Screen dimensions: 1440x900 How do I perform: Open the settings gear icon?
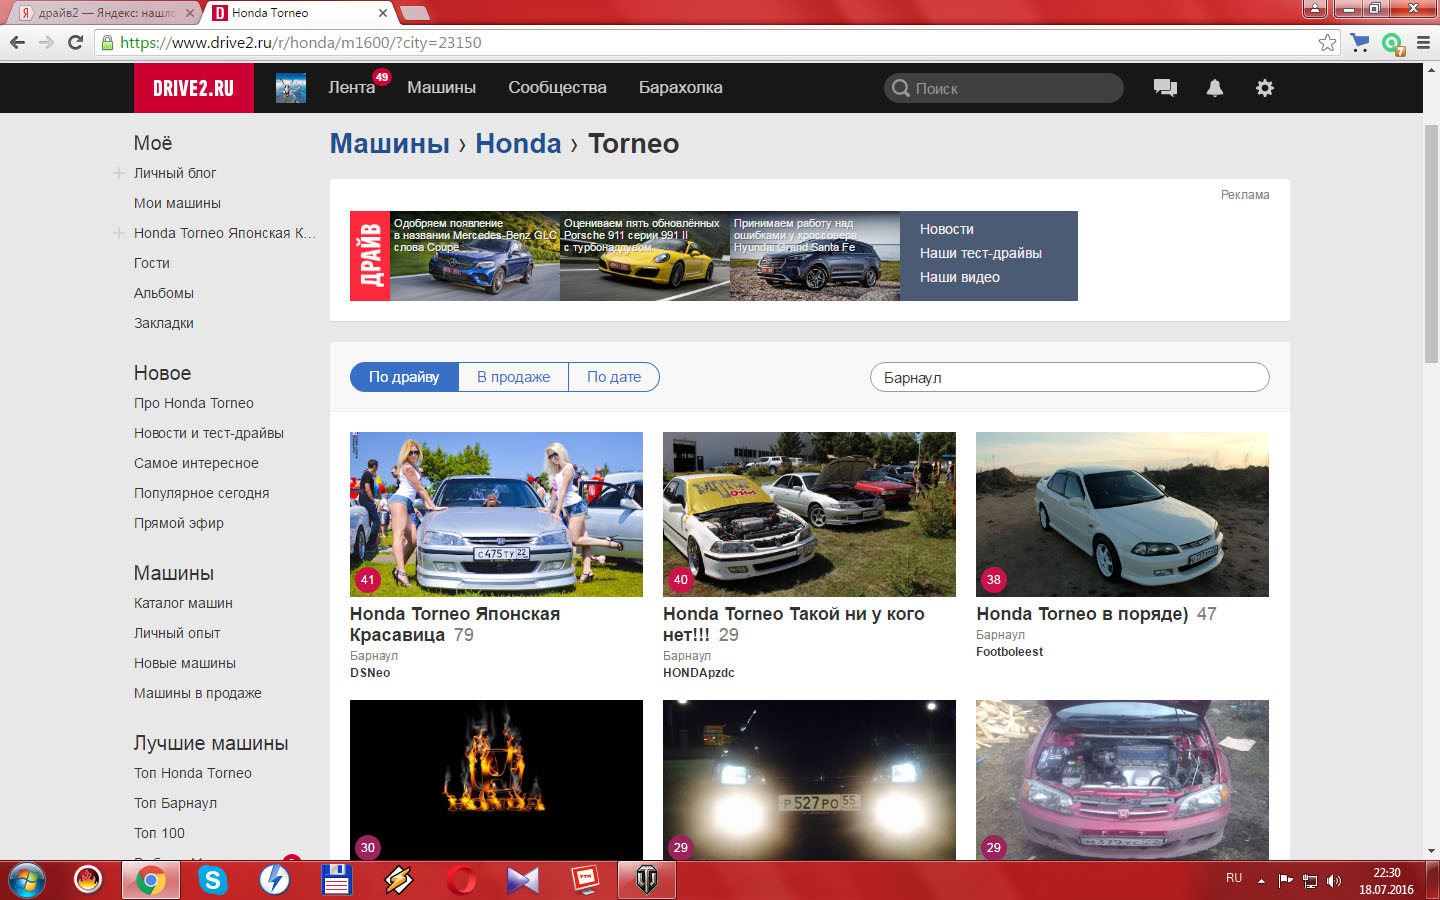[1265, 88]
